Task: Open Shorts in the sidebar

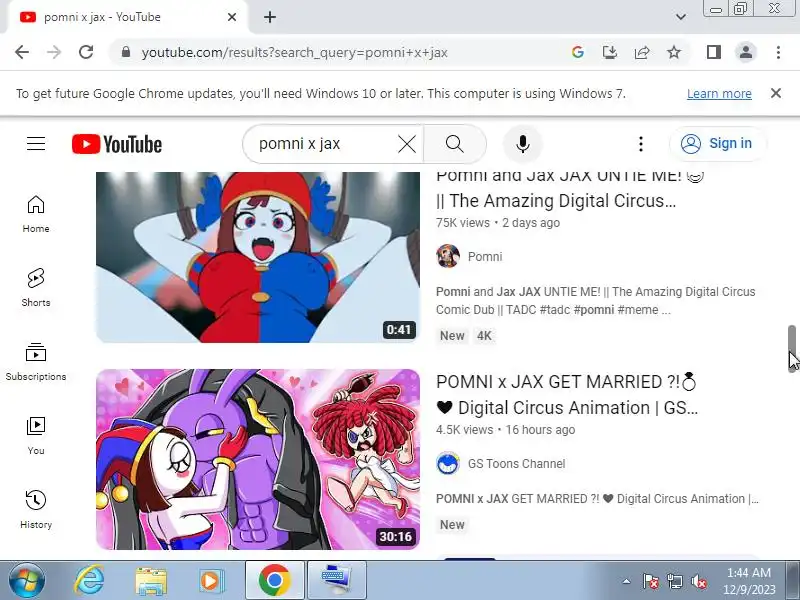Action: [36, 288]
